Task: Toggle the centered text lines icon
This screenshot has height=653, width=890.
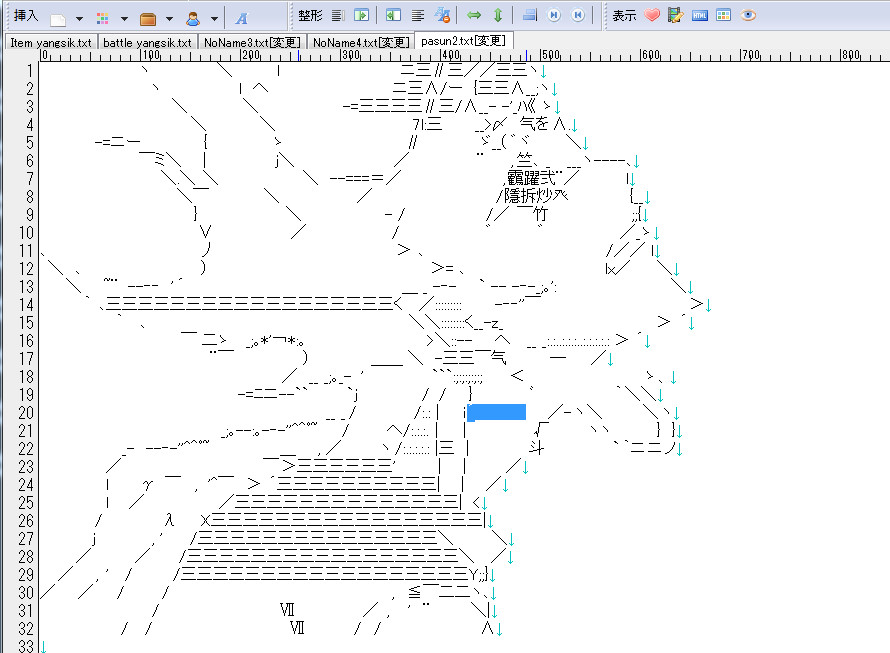Action: [x=418, y=16]
